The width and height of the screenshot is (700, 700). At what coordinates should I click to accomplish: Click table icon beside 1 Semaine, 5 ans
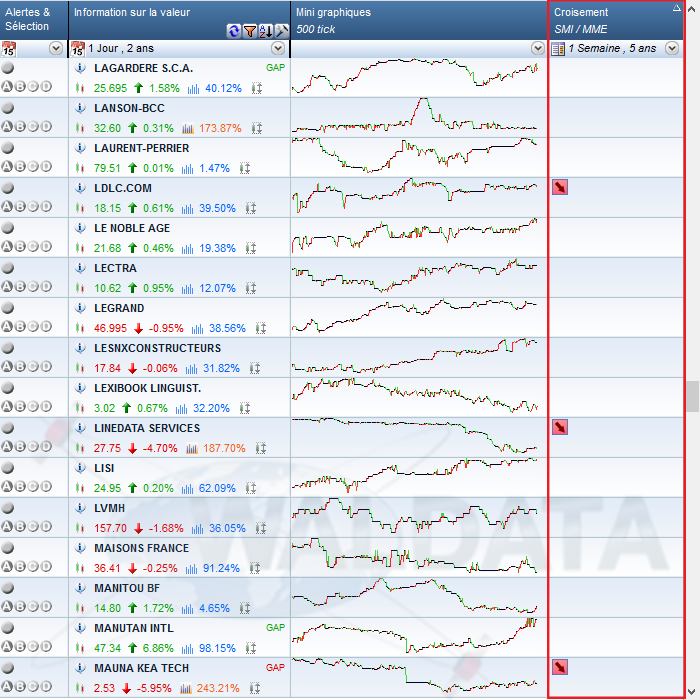pos(558,49)
